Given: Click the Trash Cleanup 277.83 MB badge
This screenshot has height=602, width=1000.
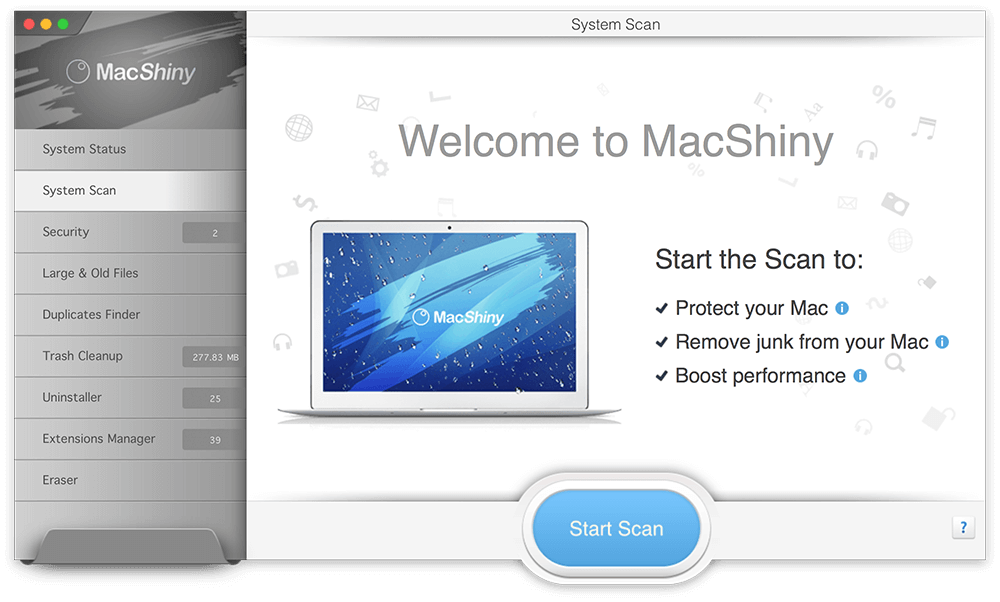Looking at the screenshot, I should tap(214, 357).
